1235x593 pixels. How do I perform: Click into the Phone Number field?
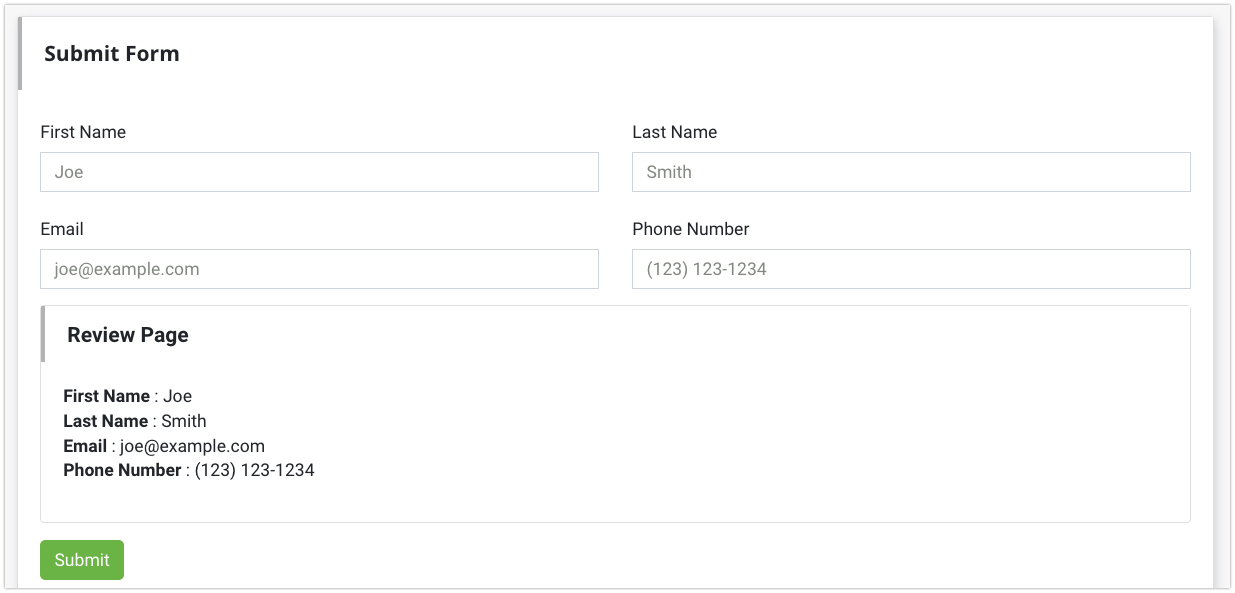tap(911, 269)
